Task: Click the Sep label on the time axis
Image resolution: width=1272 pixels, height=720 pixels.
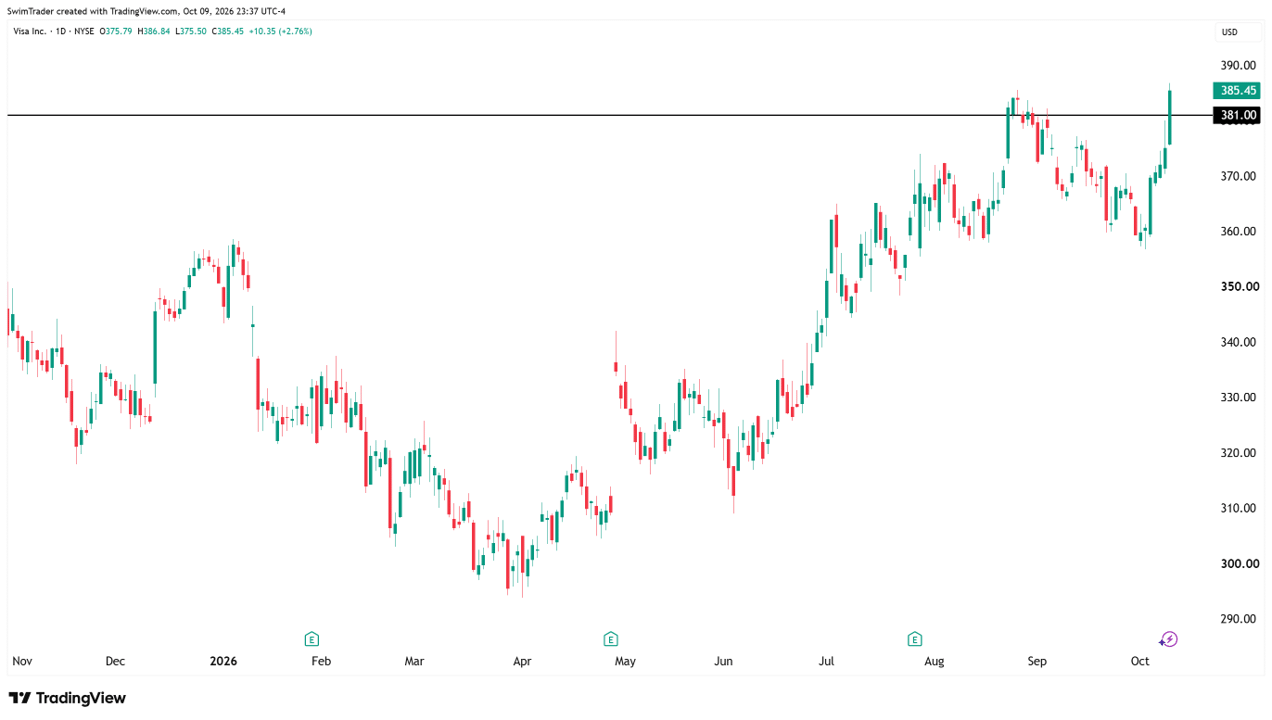Action: tap(1037, 661)
